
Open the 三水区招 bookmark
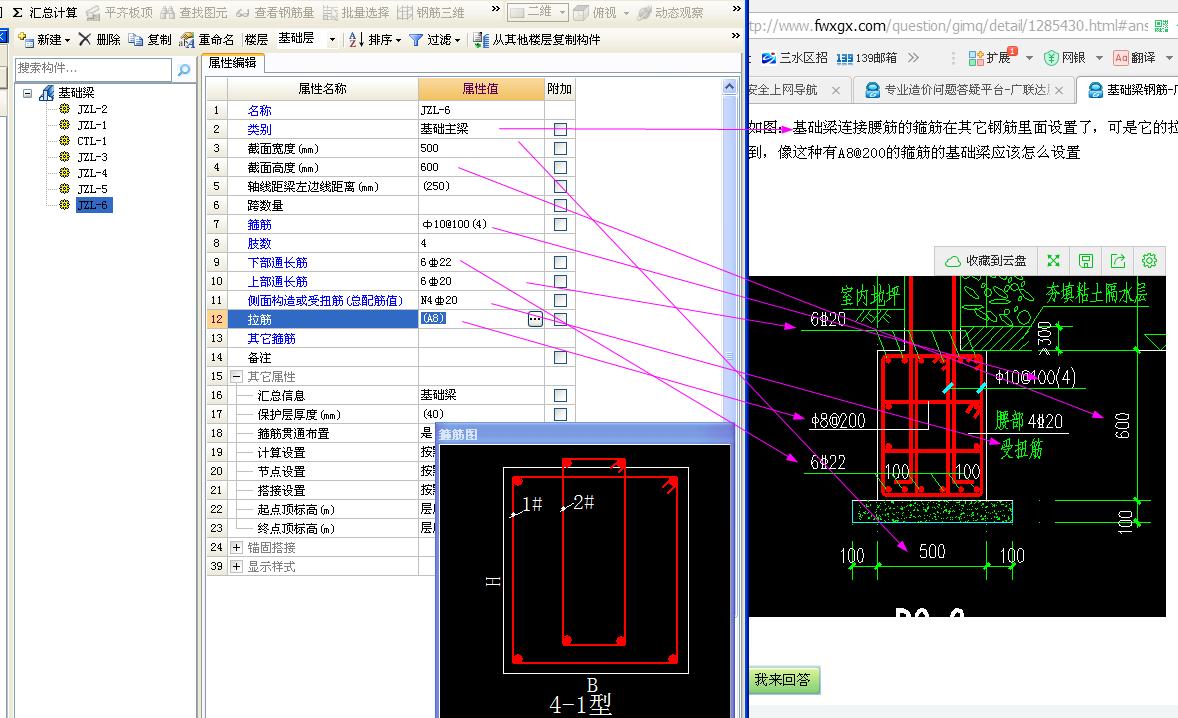click(794, 58)
